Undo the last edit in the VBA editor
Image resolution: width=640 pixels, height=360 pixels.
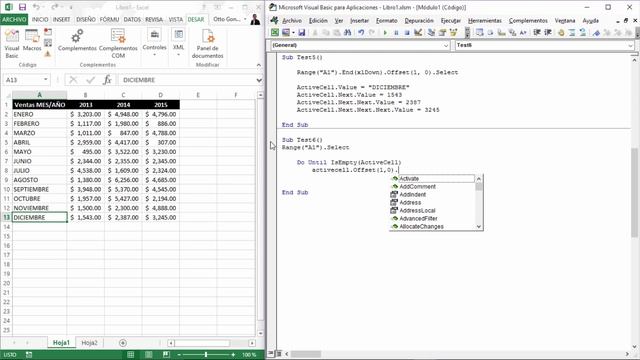[x=361, y=33]
